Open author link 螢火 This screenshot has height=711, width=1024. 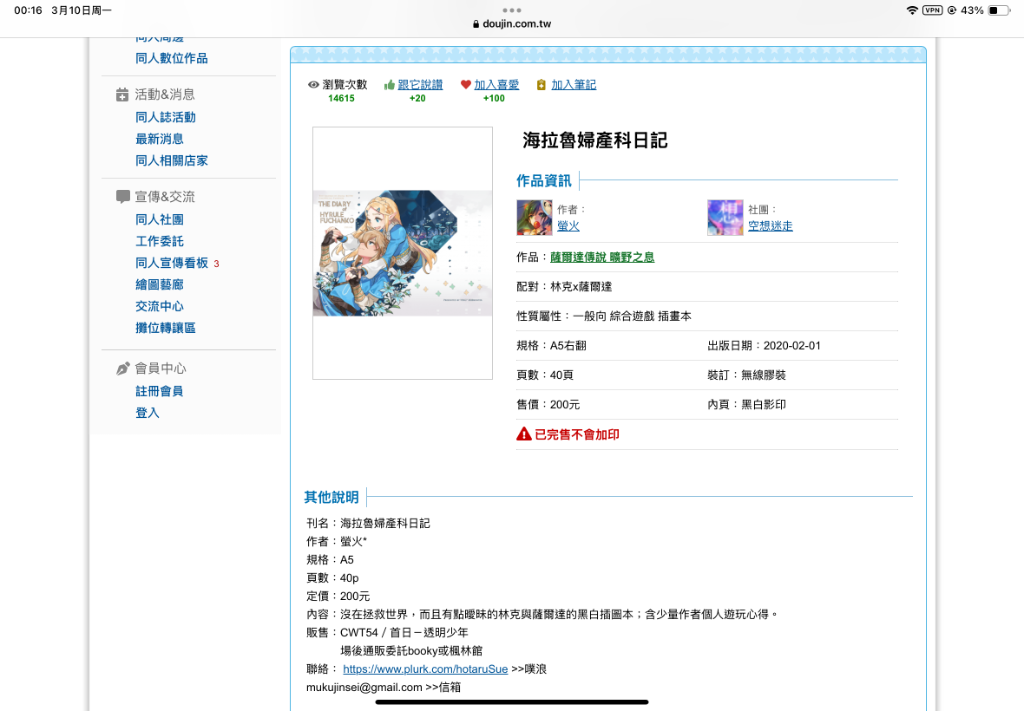click(568, 226)
